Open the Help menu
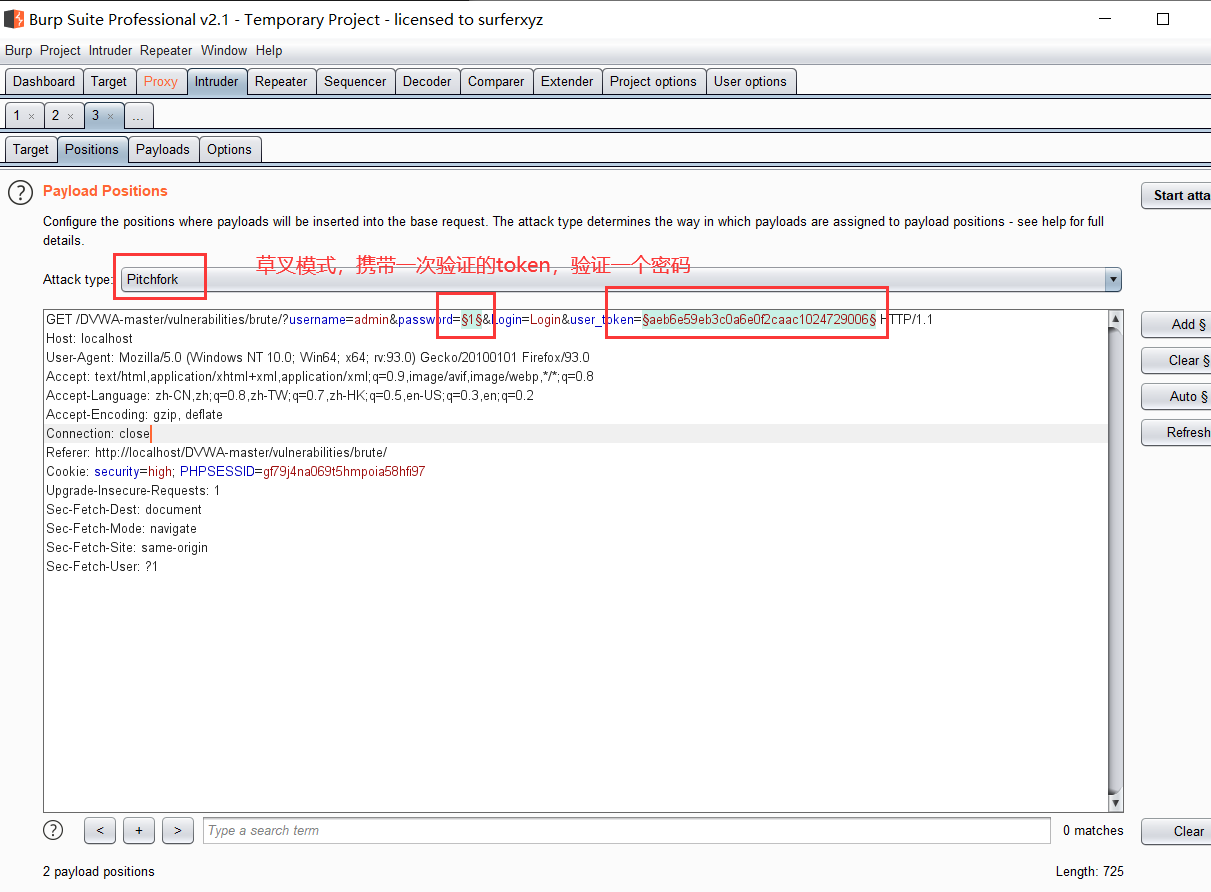1211x892 pixels. point(269,50)
